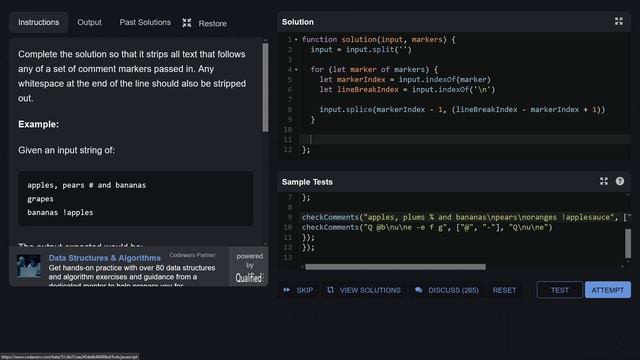
Task: Expand the Sample Tests editor to fullscreen
Action: click(x=604, y=181)
